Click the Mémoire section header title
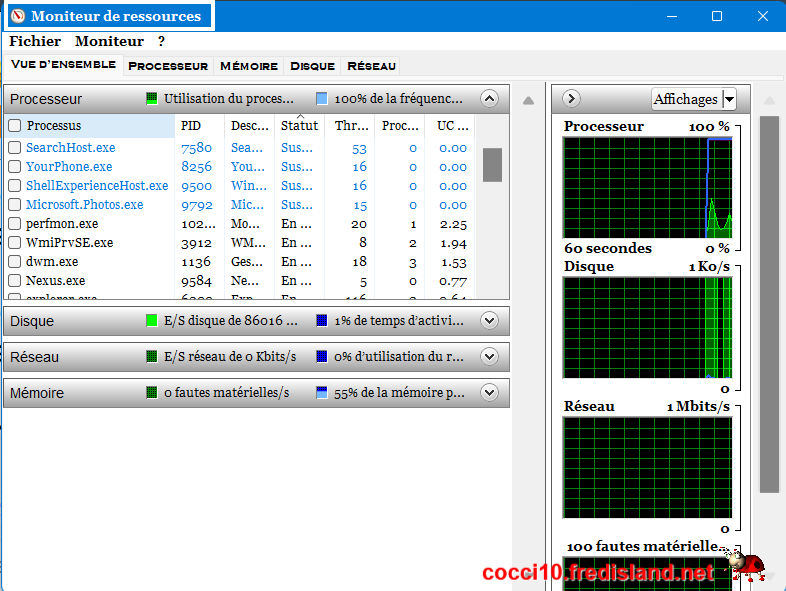Image resolution: width=786 pixels, height=591 pixels. pos(37,393)
